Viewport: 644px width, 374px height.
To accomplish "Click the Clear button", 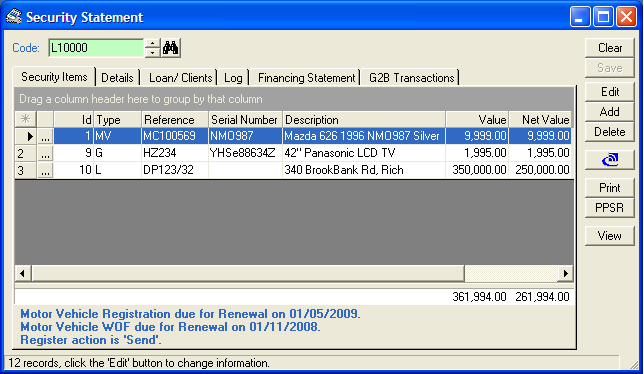I will pyautogui.click(x=610, y=48).
